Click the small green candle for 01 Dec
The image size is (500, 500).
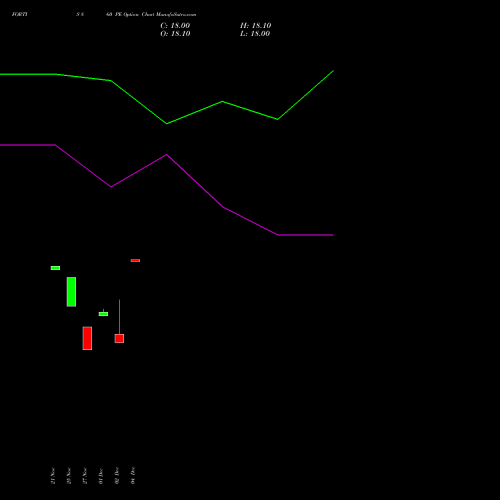tap(103, 314)
